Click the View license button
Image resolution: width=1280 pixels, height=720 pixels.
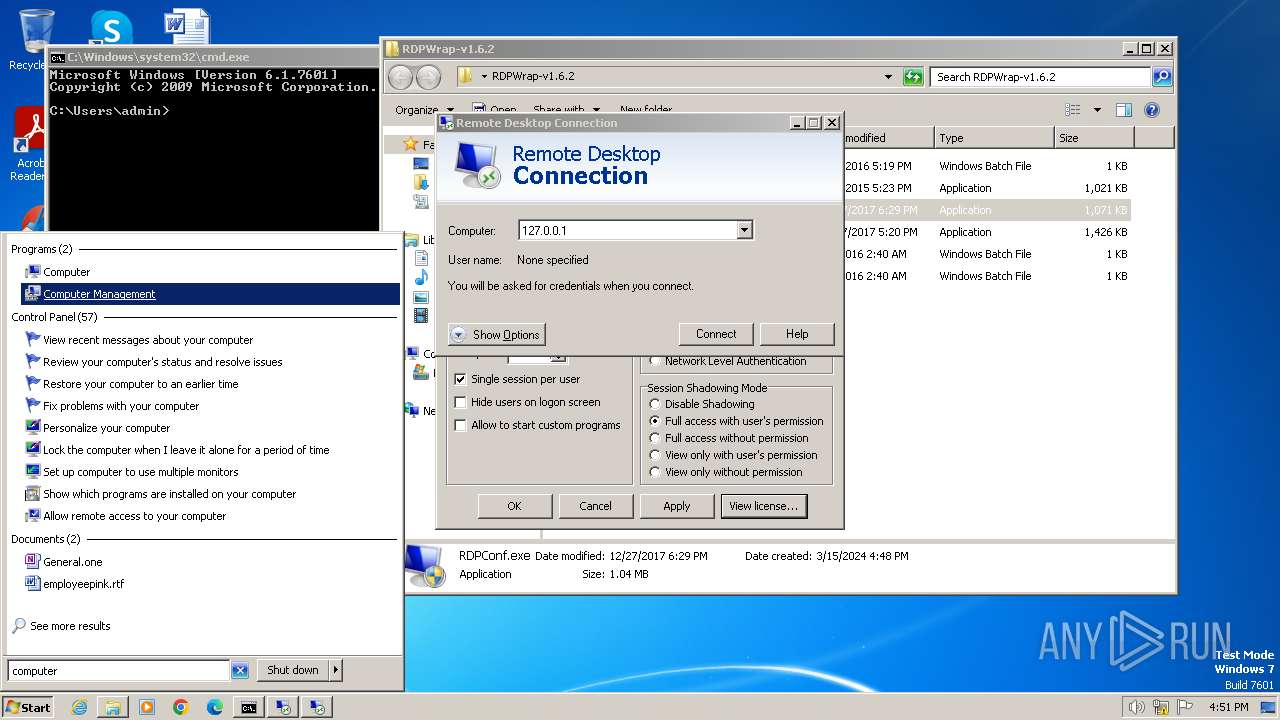[x=764, y=506]
